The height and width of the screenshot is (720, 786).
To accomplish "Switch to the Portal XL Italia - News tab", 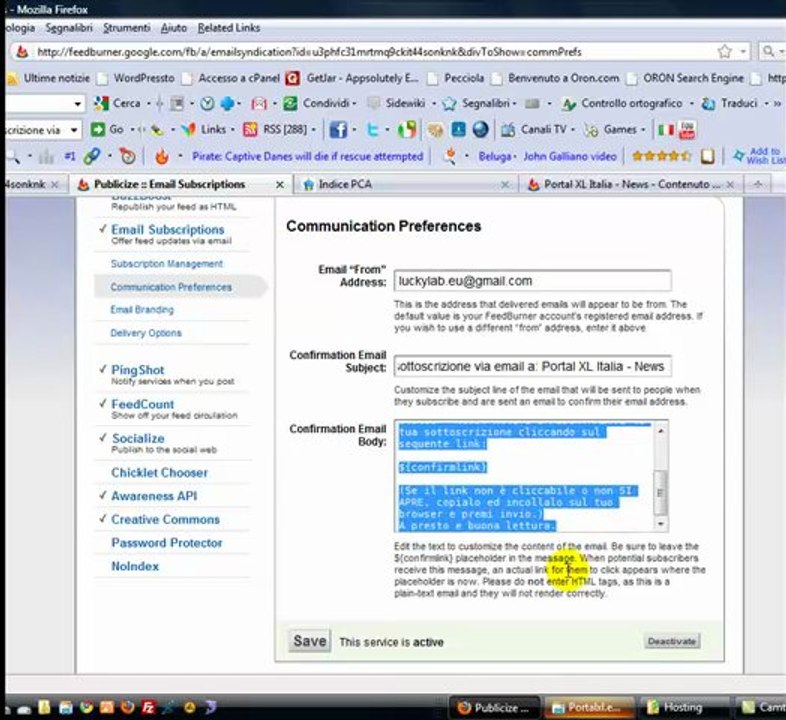I will coord(629,185).
